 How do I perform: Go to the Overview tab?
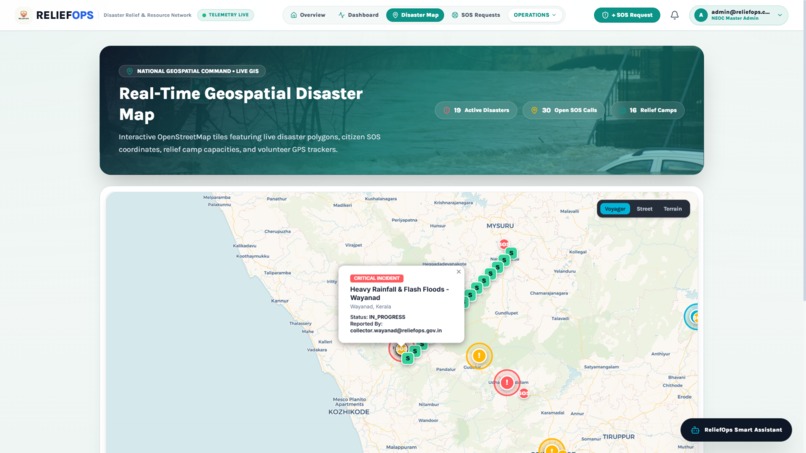(308, 15)
